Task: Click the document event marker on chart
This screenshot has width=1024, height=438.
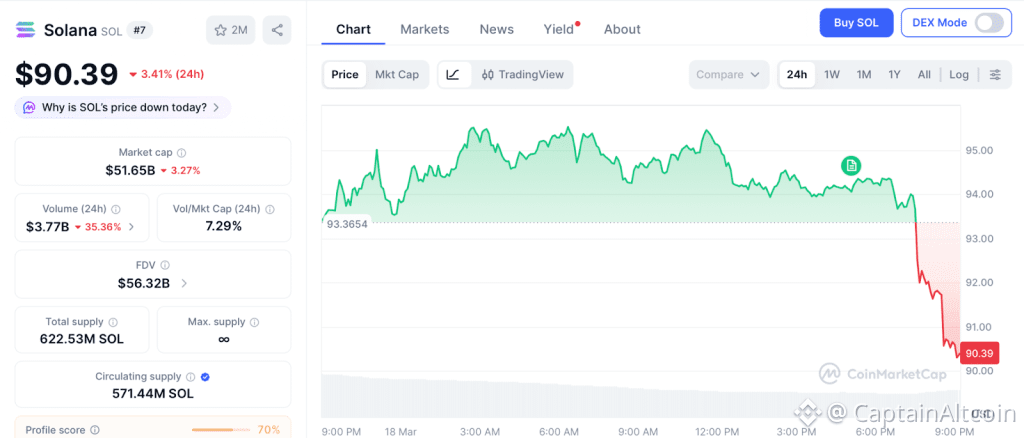Action: tap(850, 165)
